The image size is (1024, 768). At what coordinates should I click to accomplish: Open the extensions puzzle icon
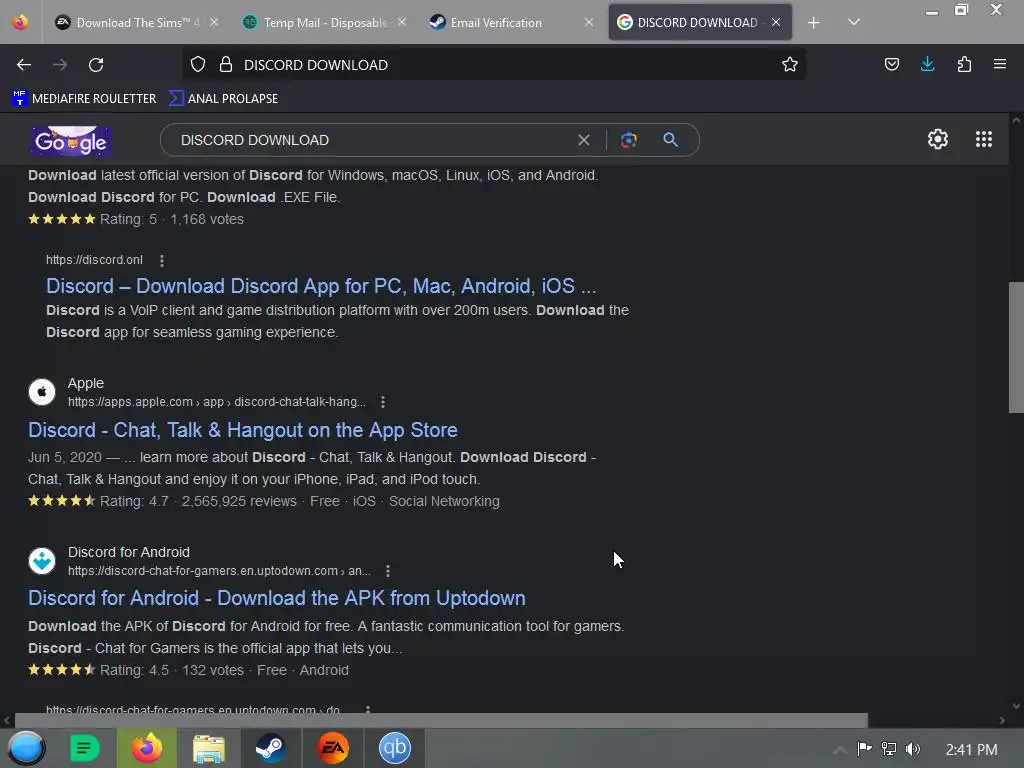tap(964, 64)
